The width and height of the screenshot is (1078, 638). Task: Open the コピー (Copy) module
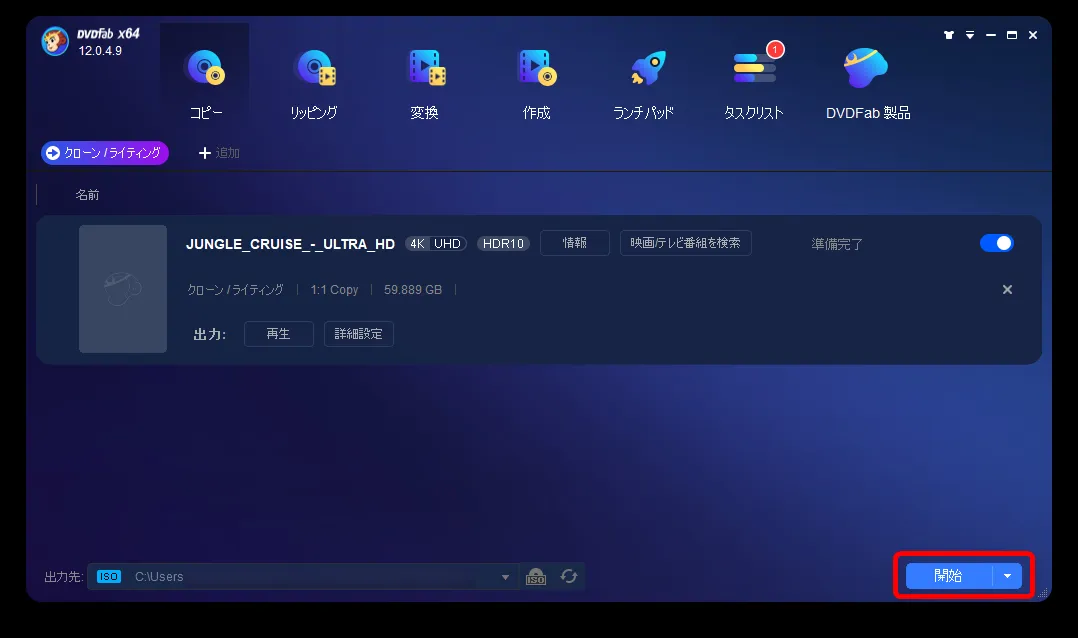click(205, 82)
